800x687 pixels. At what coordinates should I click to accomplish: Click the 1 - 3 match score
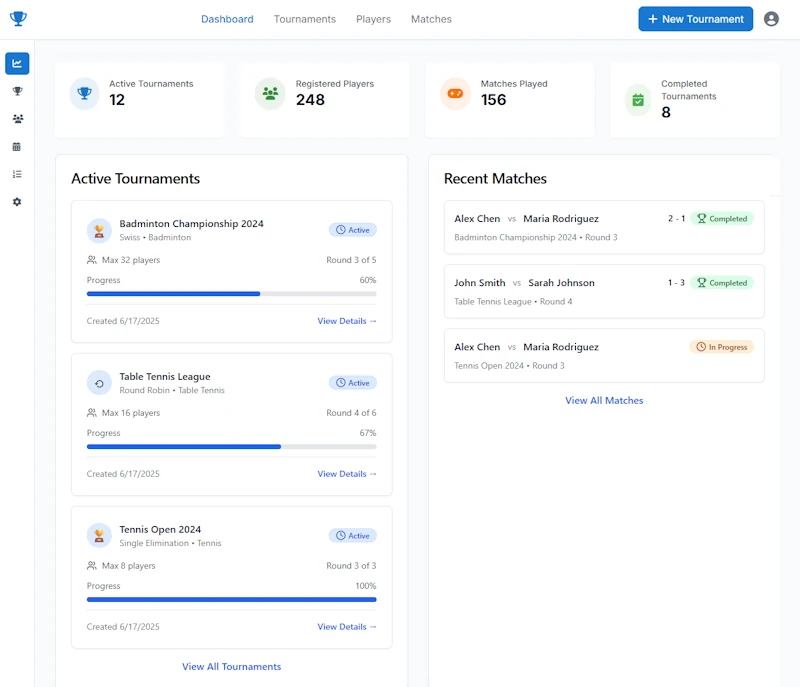(677, 283)
